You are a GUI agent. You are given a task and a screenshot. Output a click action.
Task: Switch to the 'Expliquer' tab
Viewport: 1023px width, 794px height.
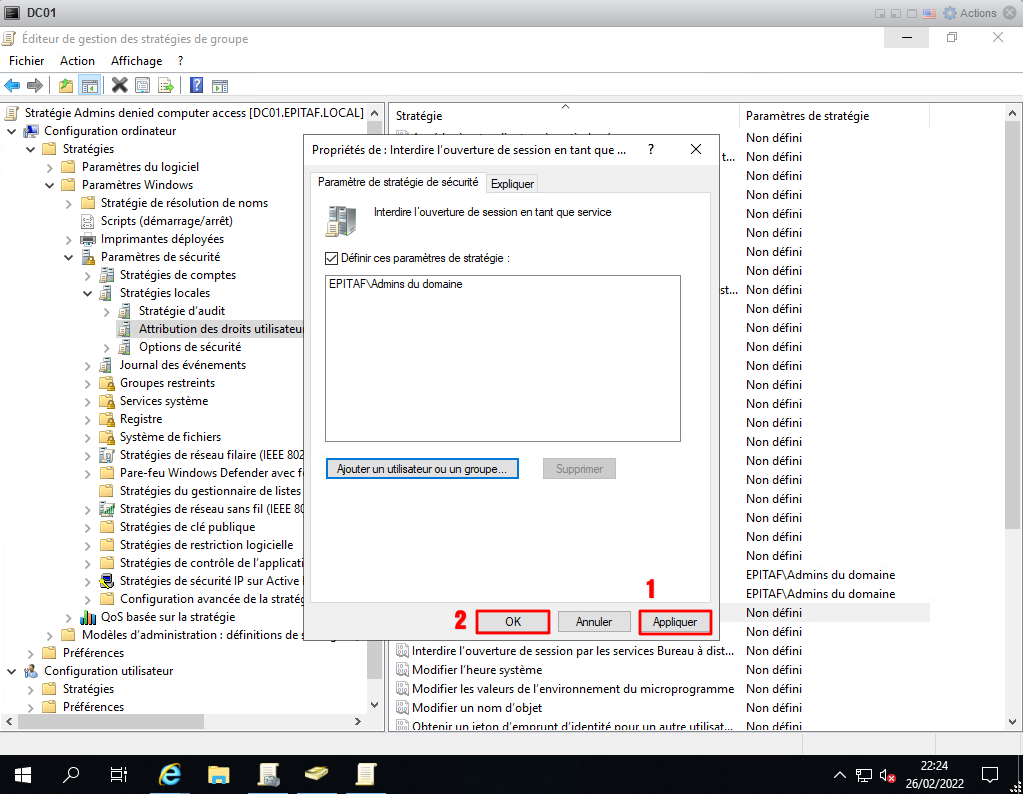[512, 184]
